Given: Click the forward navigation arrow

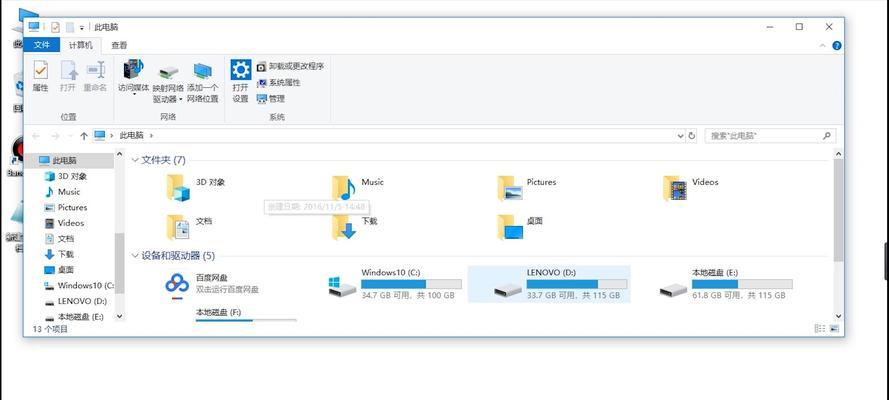Looking at the screenshot, I should [55, 136].
